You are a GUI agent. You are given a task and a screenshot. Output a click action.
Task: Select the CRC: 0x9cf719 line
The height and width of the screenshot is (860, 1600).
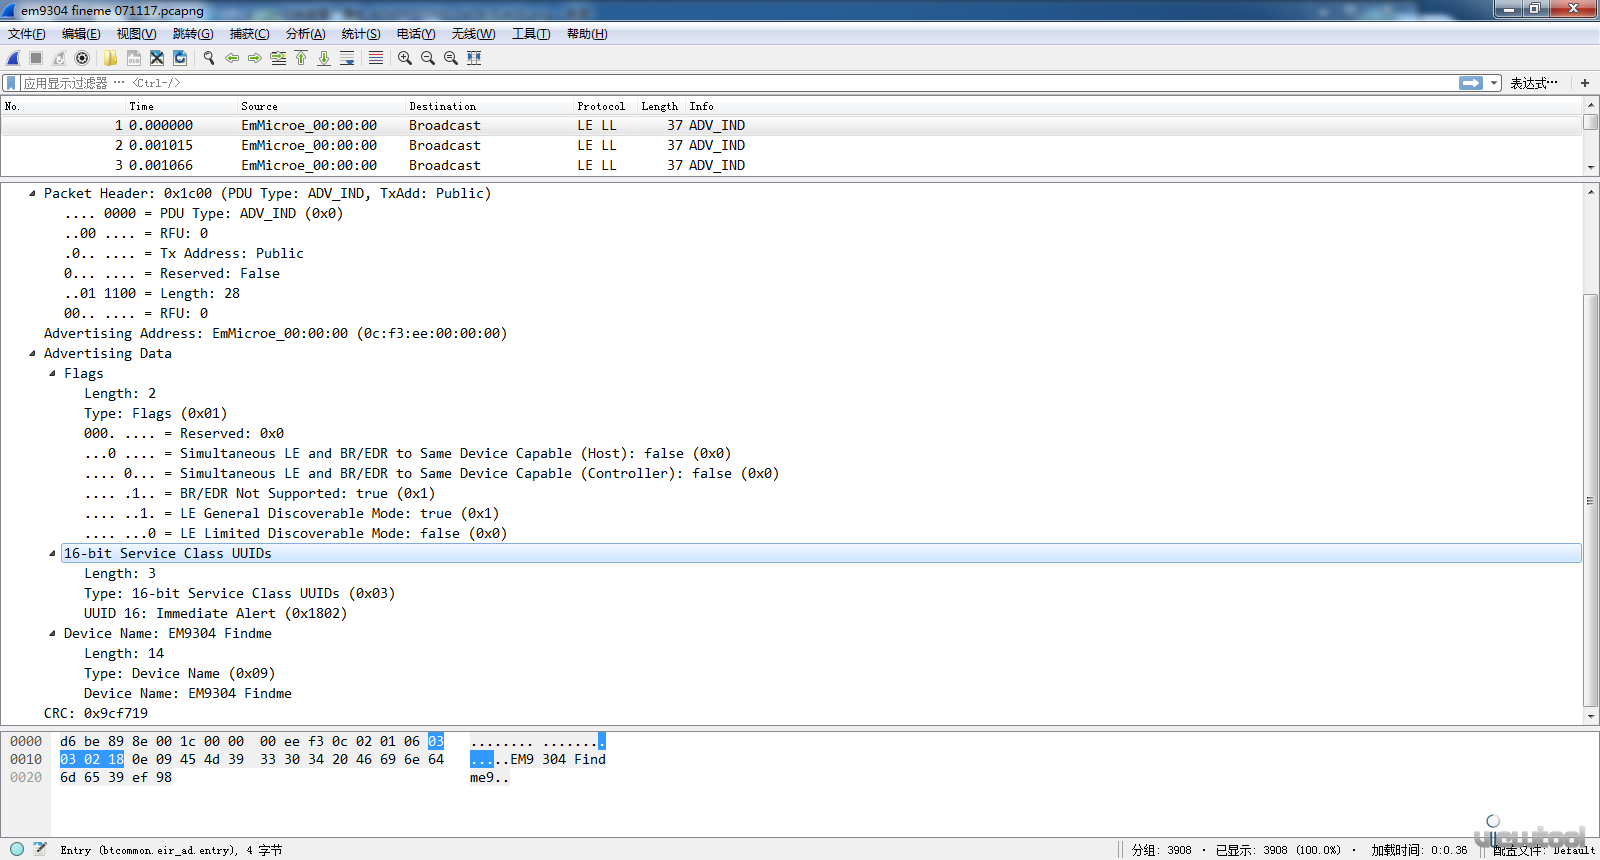tap(96, 713)
